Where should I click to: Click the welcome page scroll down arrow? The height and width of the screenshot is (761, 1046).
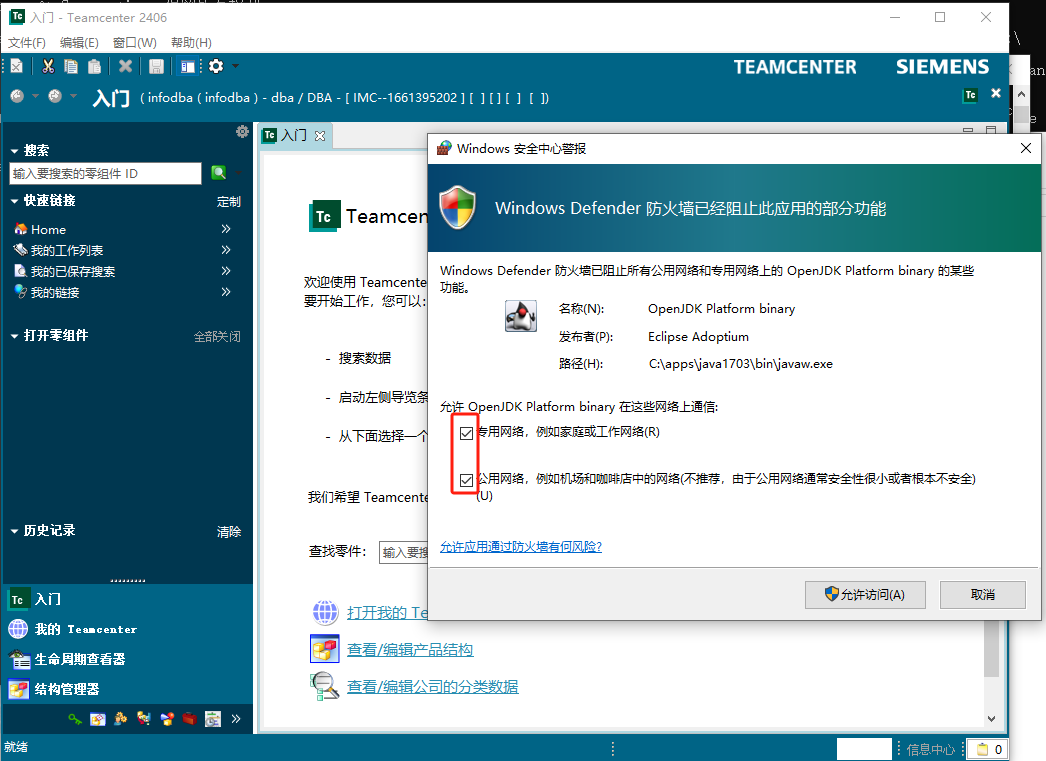[x=991, y=719]
